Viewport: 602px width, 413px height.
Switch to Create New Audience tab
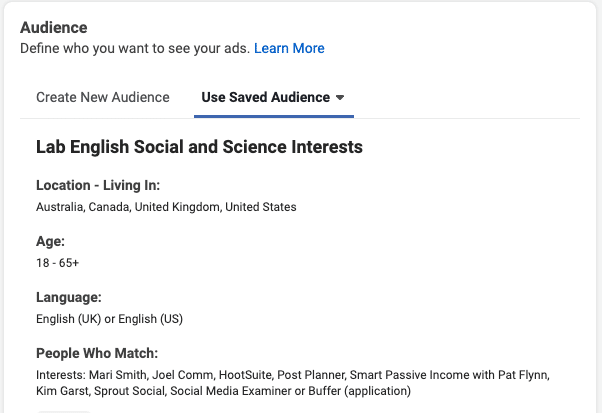pyautogui.click(x=103, y=97)
